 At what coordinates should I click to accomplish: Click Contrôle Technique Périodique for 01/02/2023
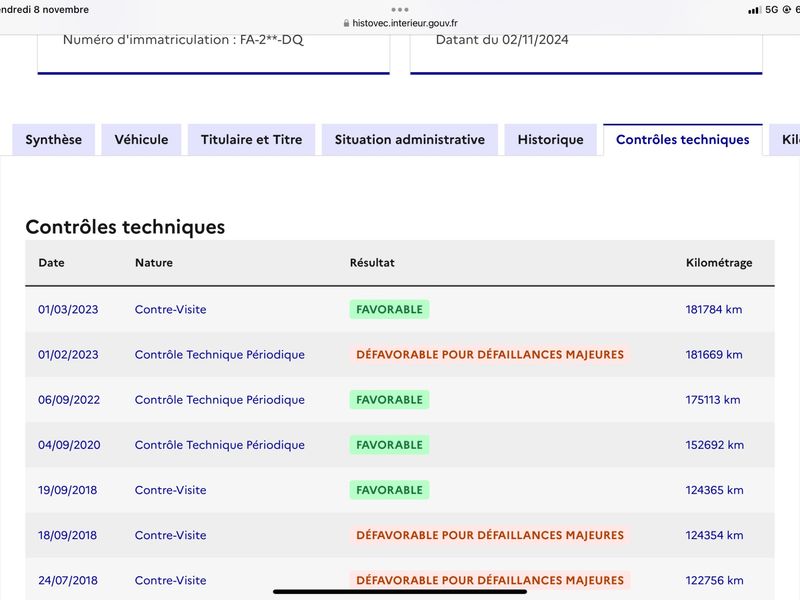coord(219,355)
